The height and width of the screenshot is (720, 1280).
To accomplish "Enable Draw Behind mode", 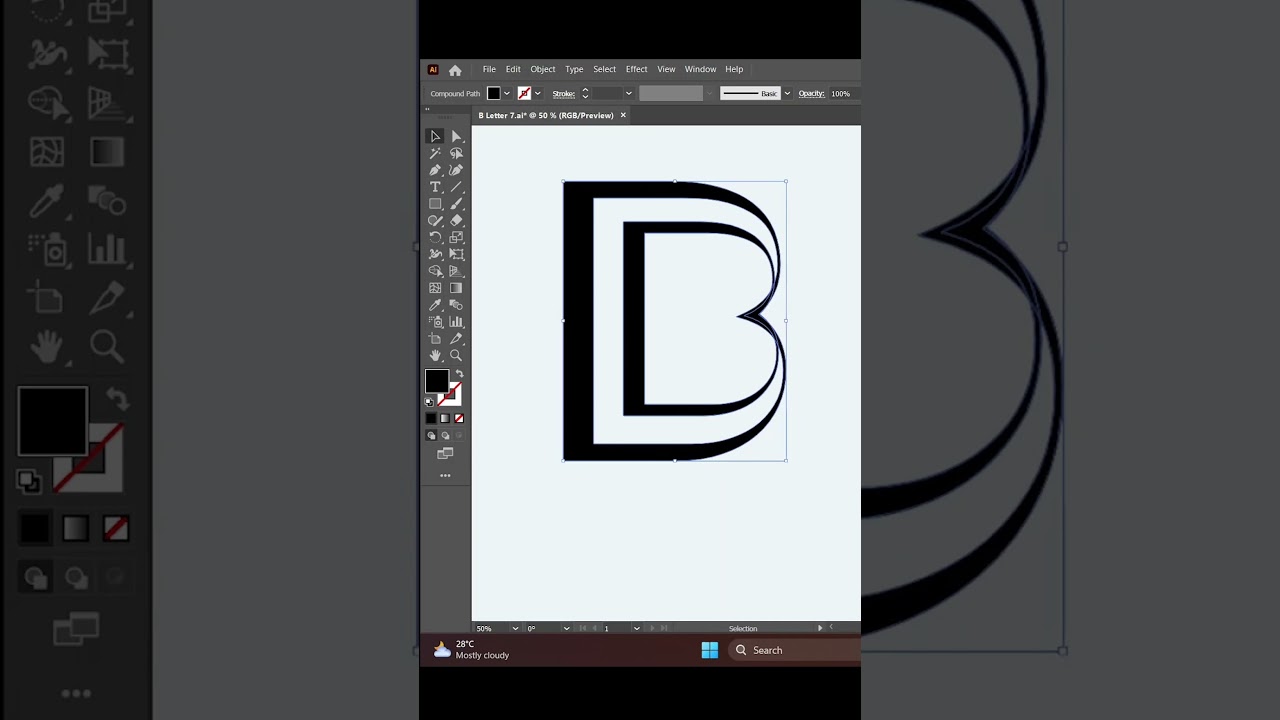I will tap(445, 436).
